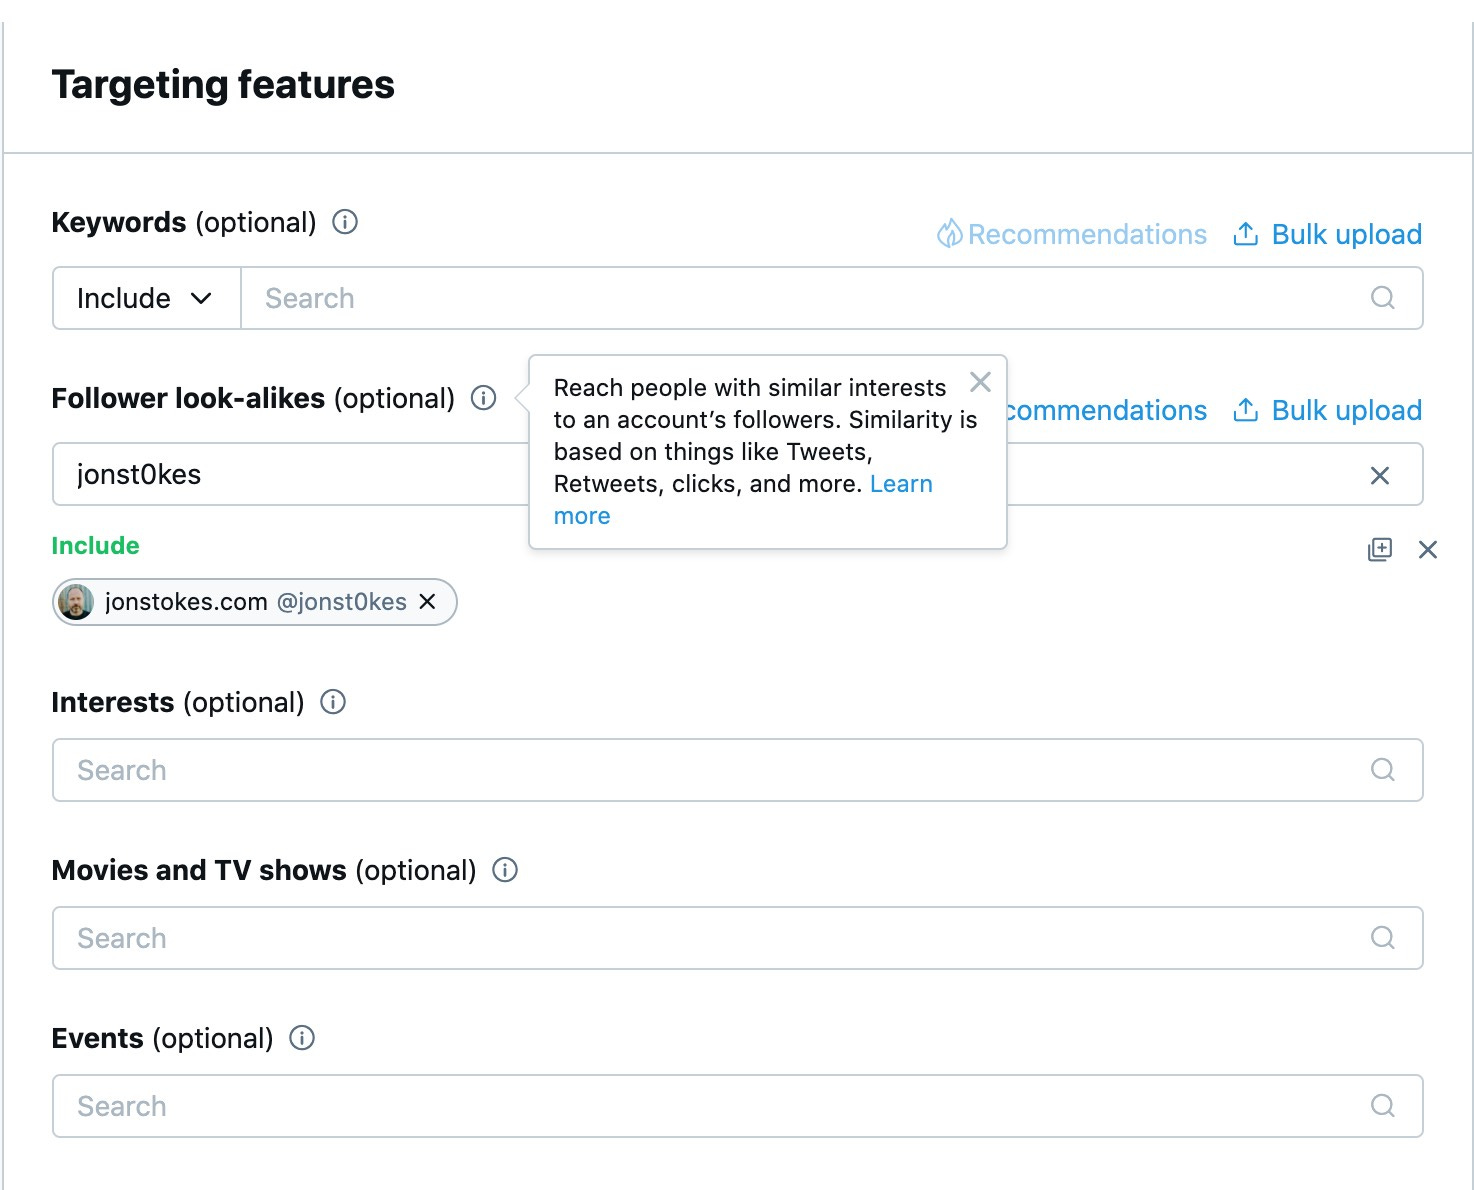The height and width of the screenshot is (1190, 1474).
Task: Dismiss the similar interests tooltip
Action: 980,382
